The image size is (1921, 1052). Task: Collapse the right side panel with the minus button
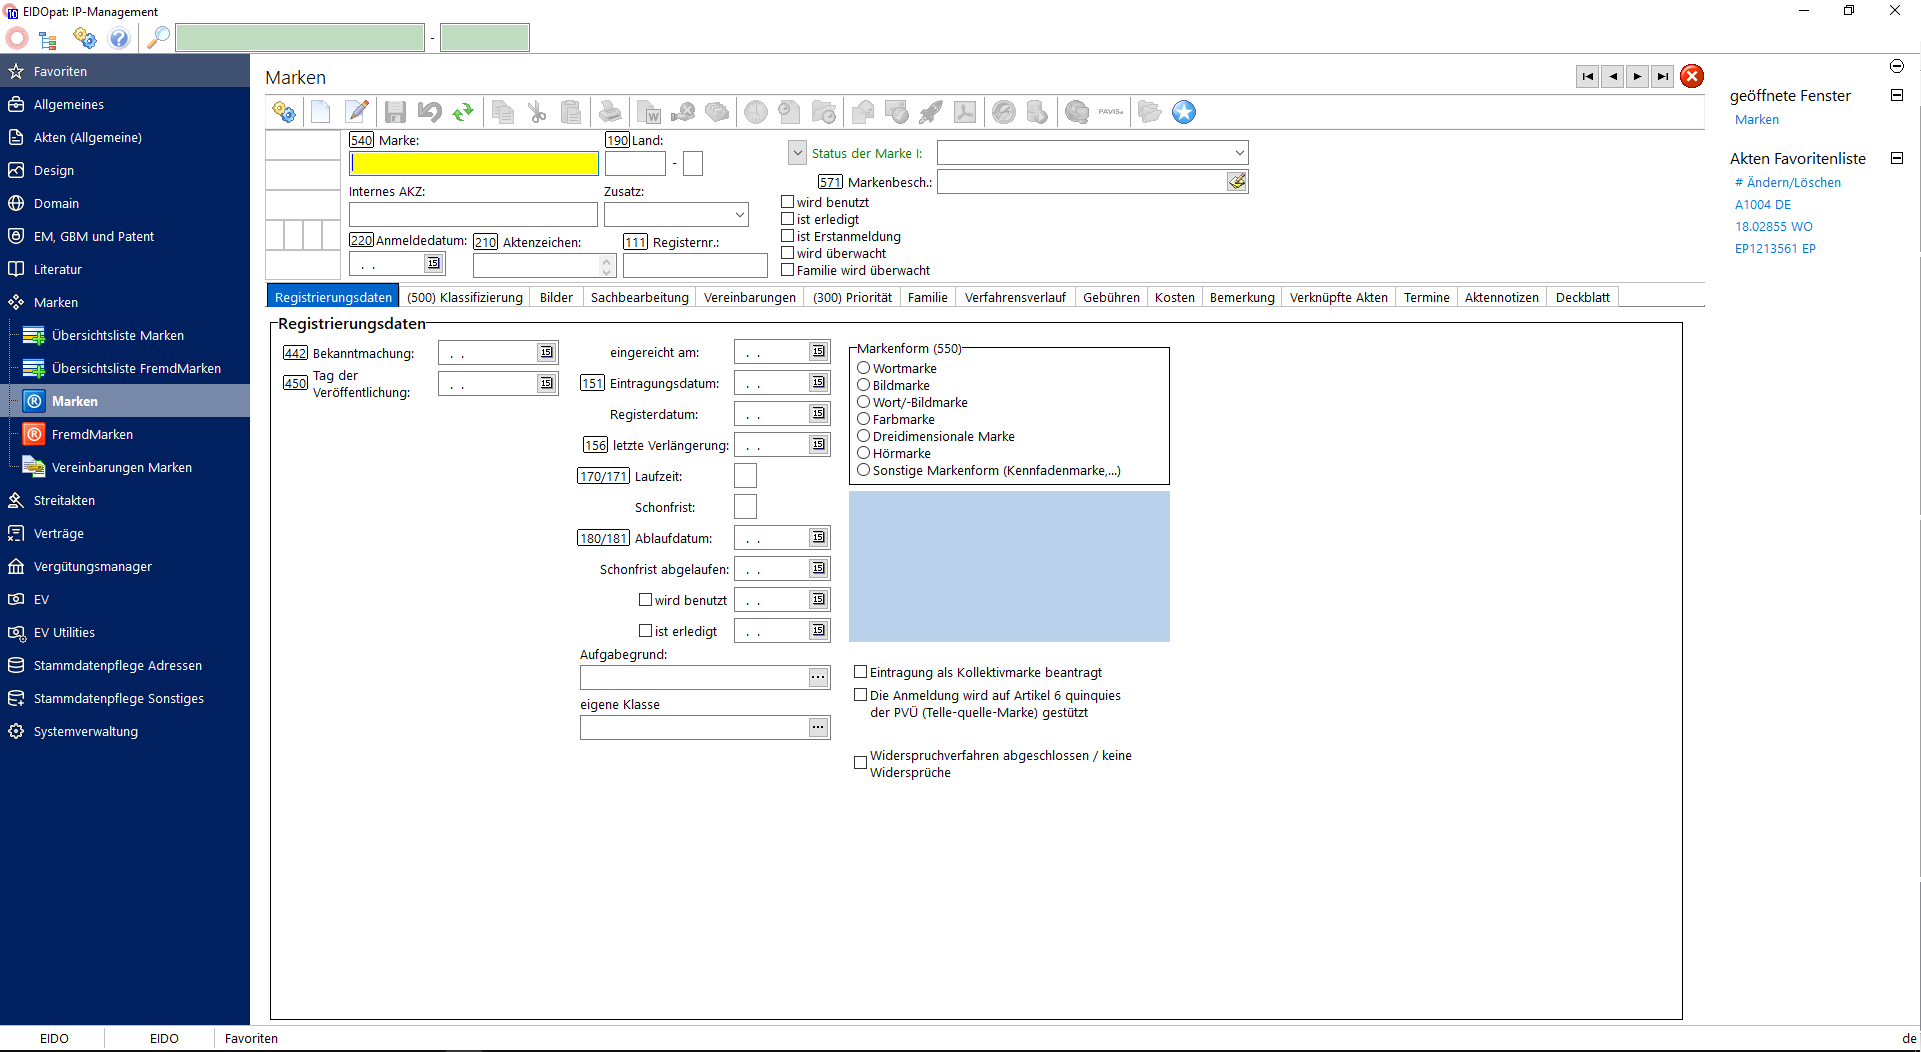(1897, 66)
